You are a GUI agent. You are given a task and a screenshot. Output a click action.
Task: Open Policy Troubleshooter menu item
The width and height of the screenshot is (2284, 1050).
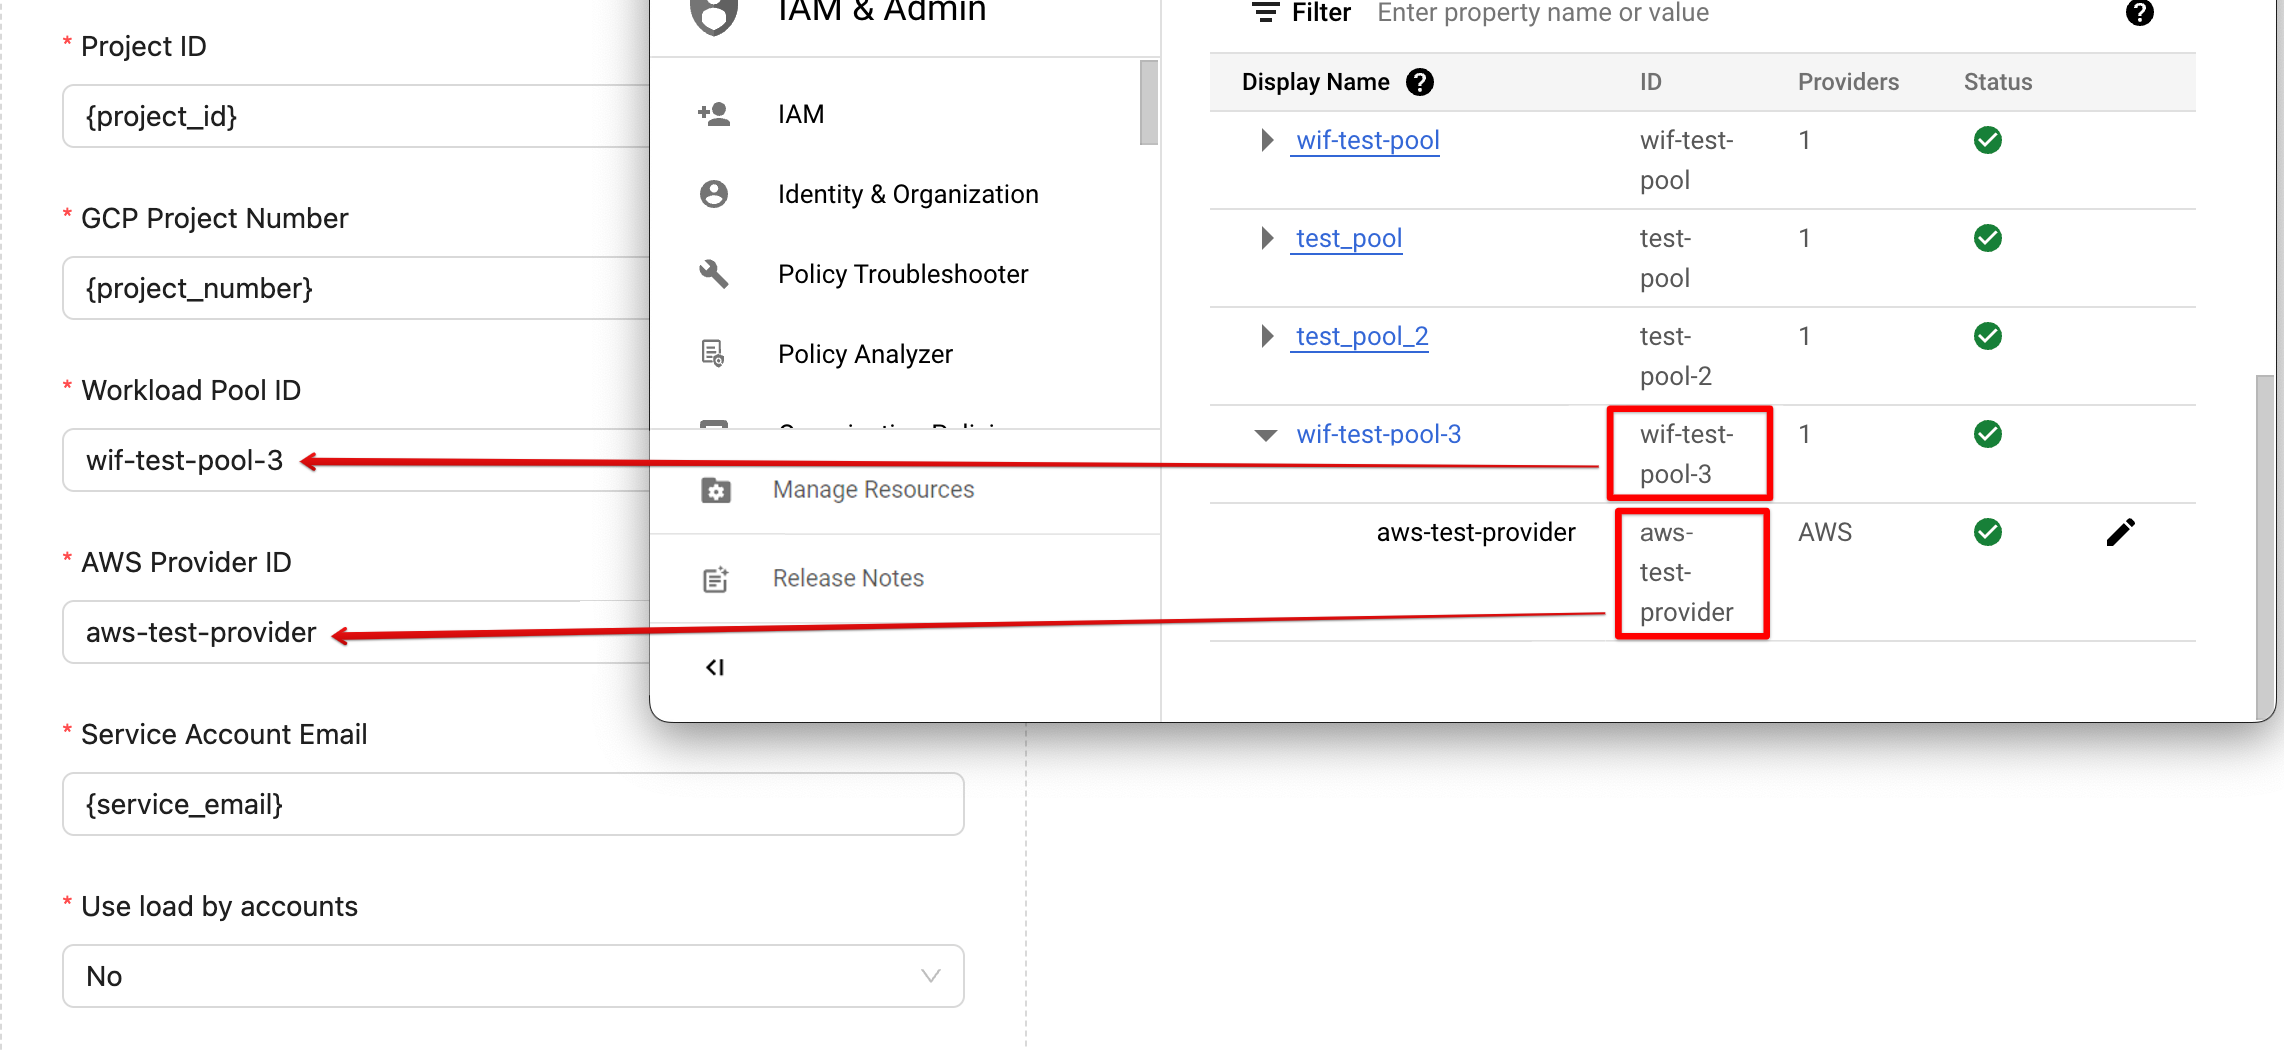(x=902, y=274)
